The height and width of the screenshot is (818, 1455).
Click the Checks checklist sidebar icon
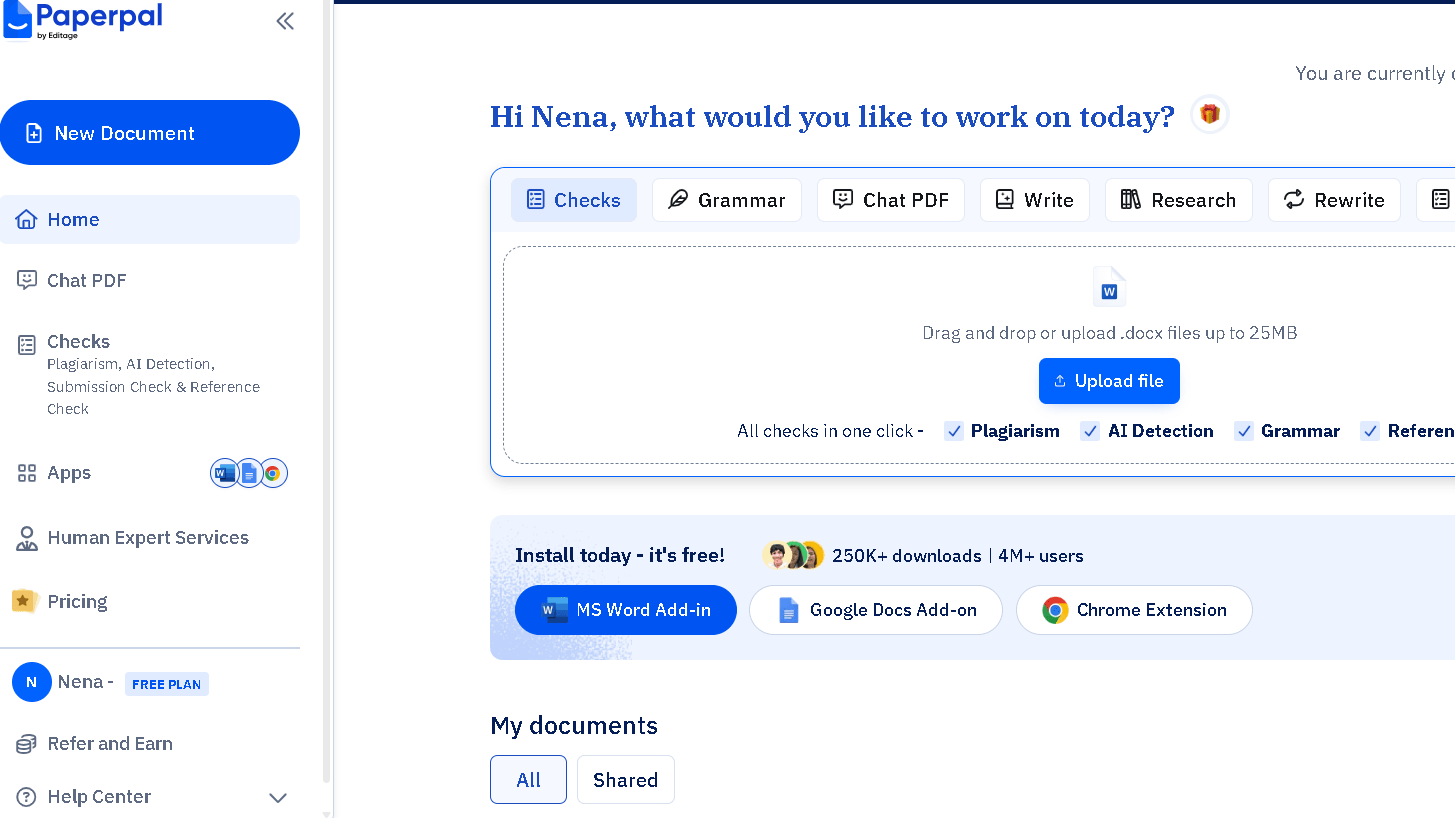(x=27, y=345)
